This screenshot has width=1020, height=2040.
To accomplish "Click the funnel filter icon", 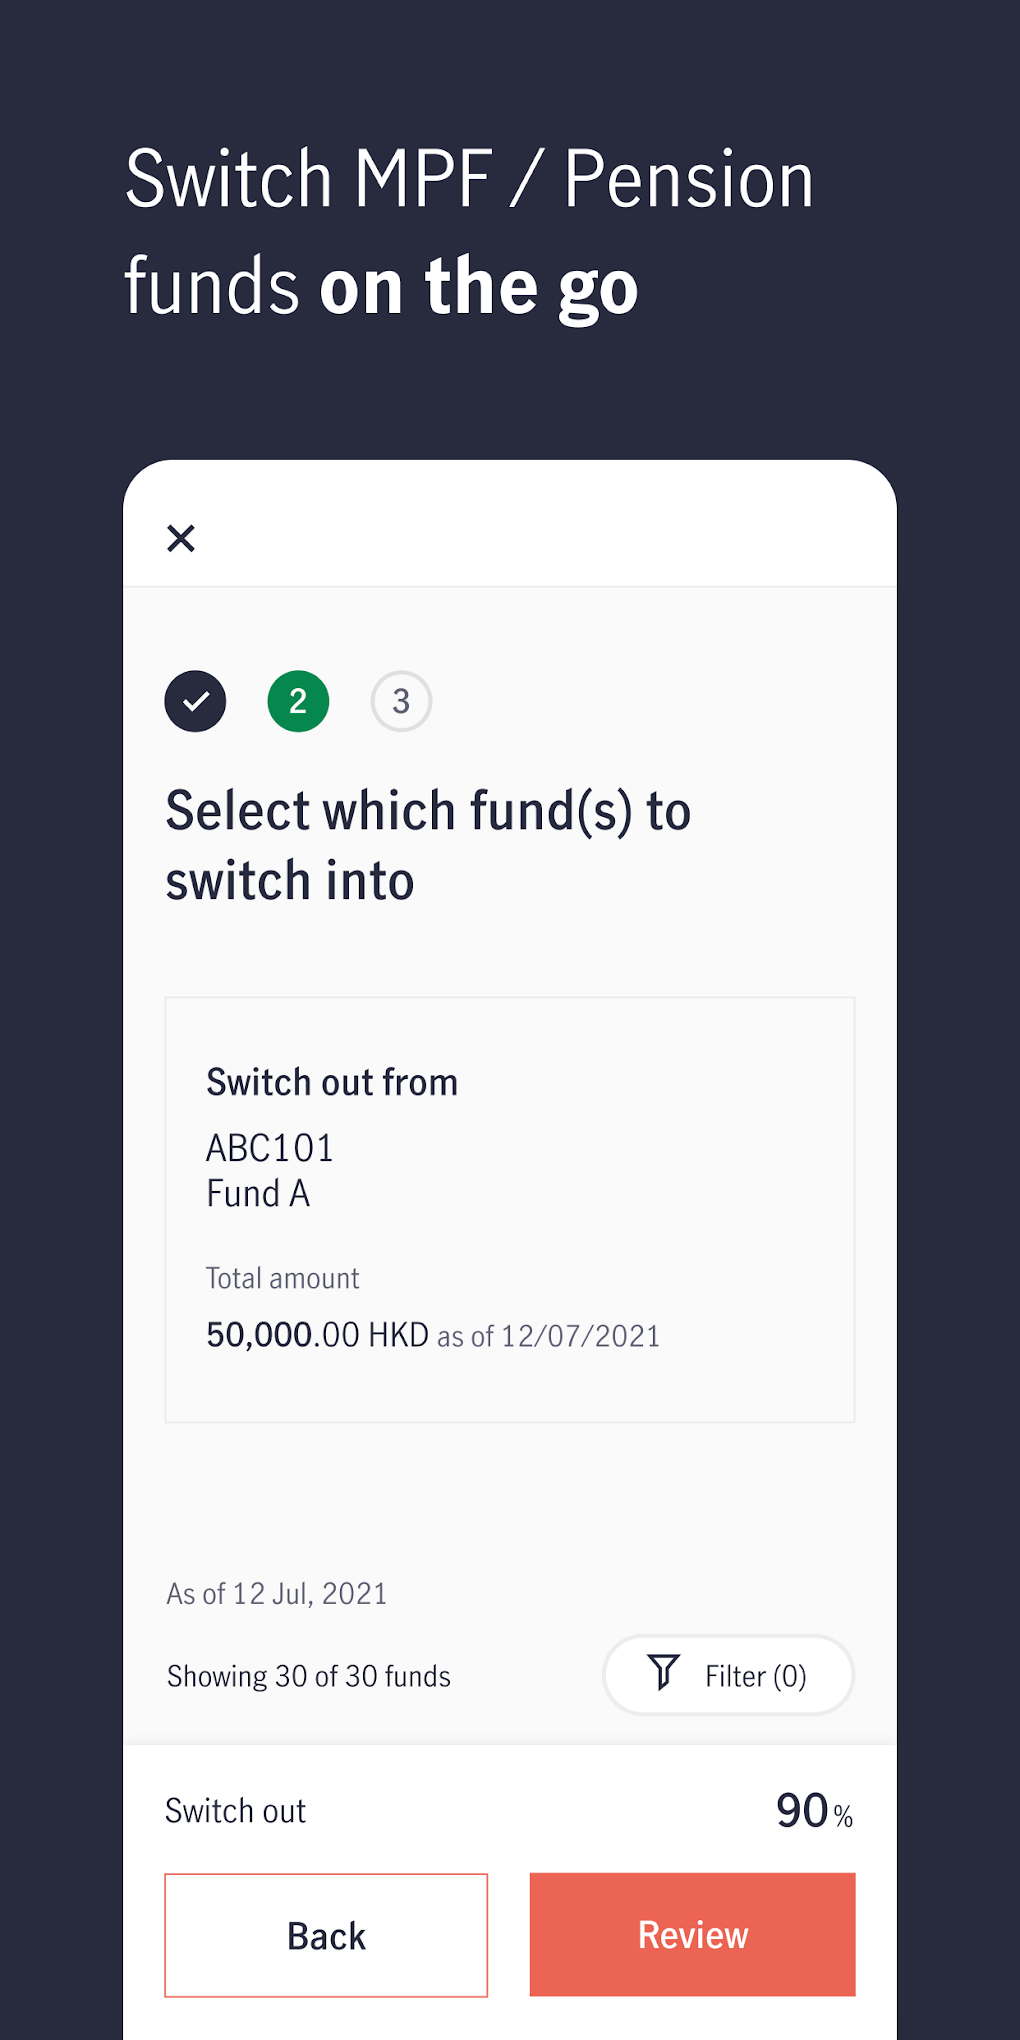I will tap(663, 1672).
